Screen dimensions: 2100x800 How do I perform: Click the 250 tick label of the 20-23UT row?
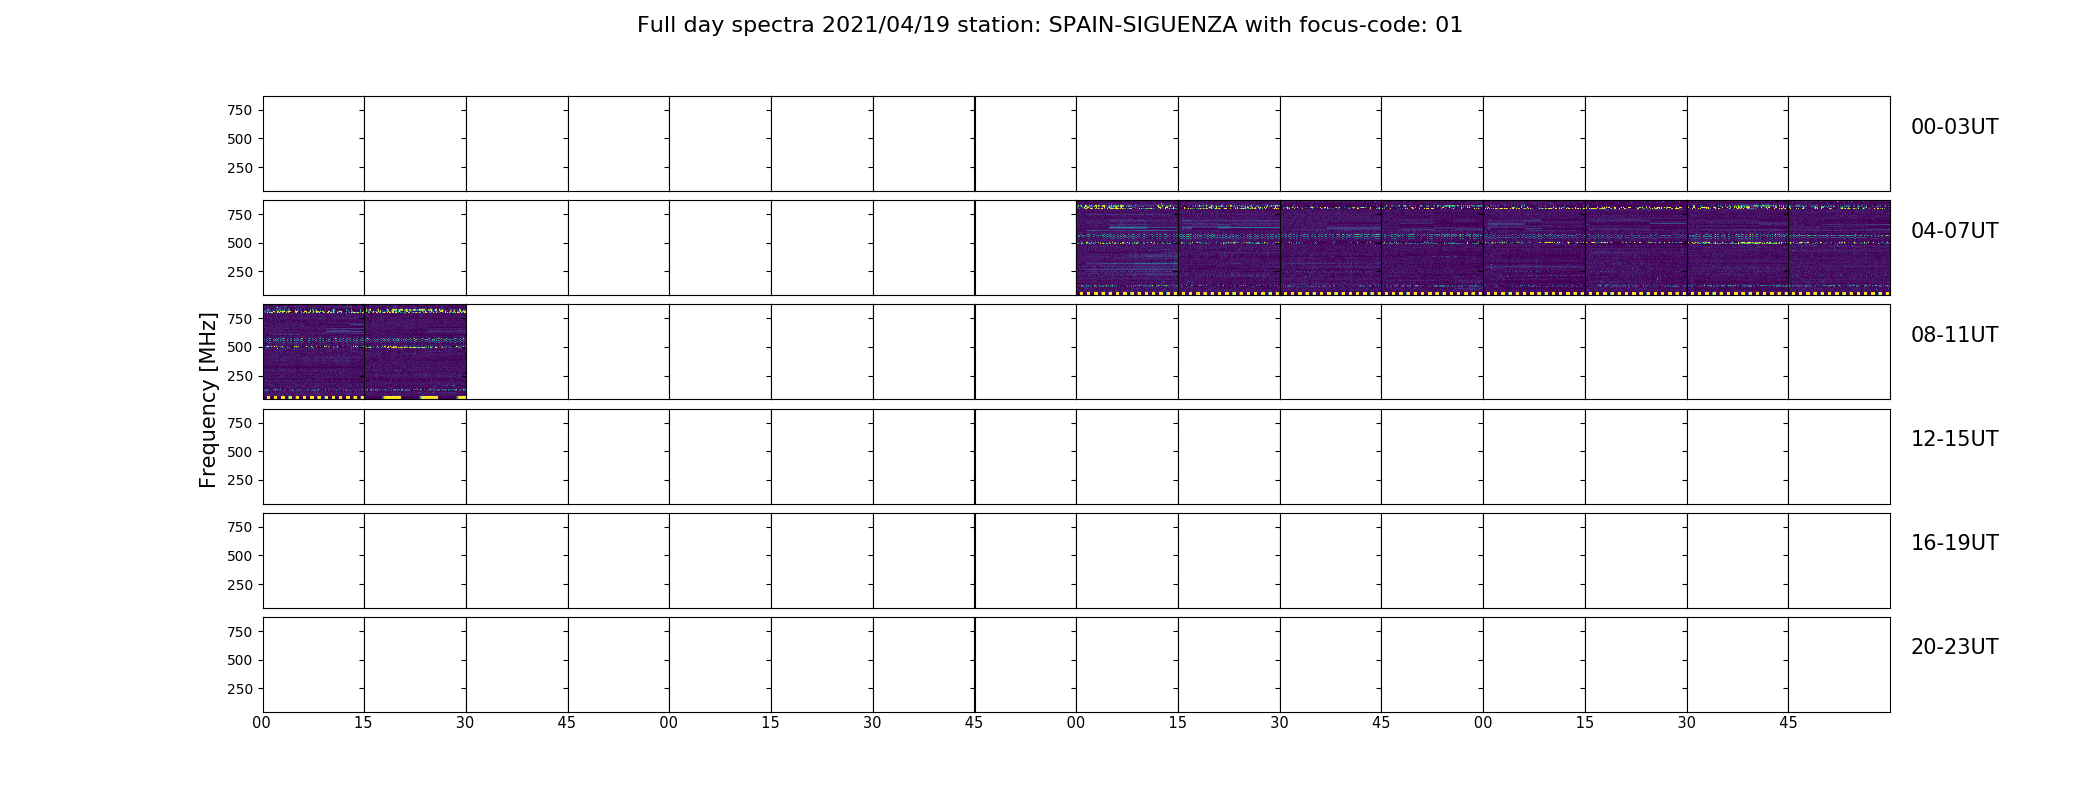pyautogui.click(x=239, y=689)
